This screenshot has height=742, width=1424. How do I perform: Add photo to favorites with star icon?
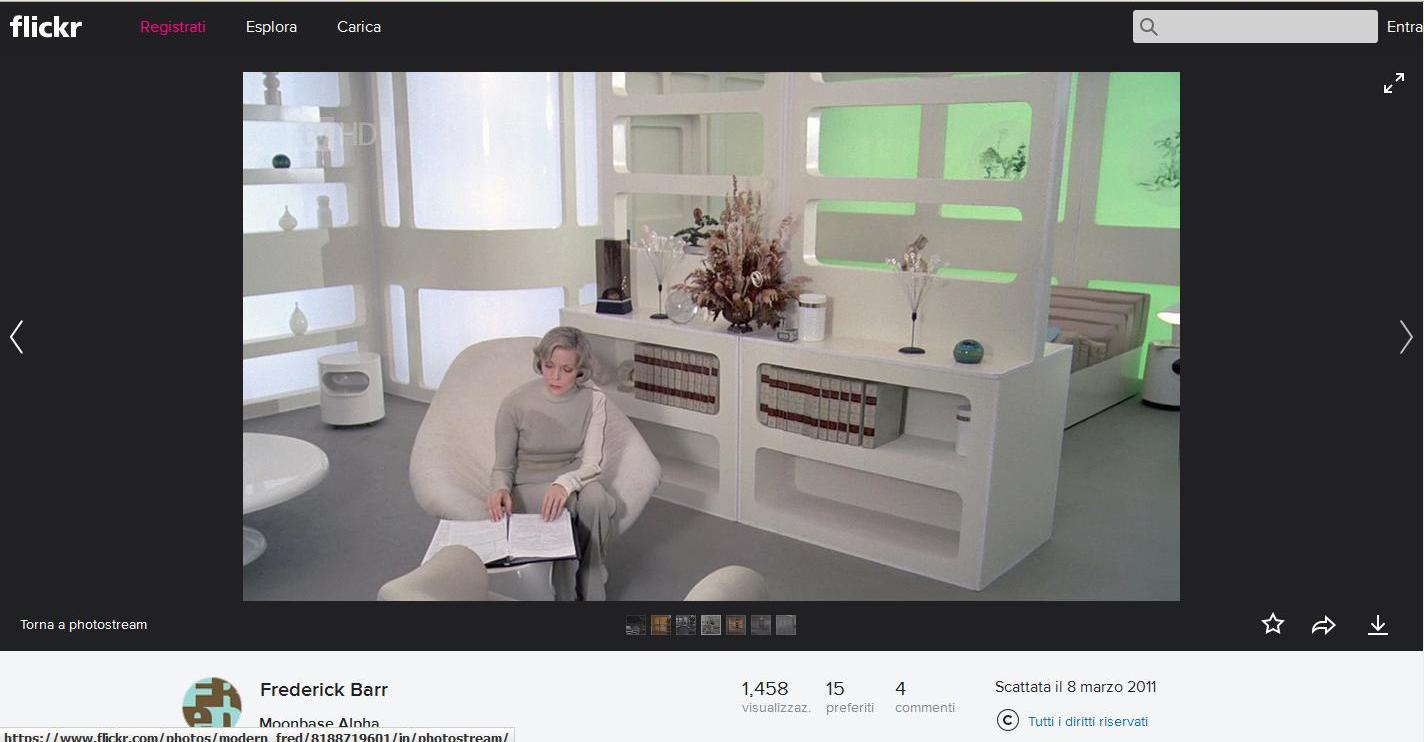[1272, 625]
